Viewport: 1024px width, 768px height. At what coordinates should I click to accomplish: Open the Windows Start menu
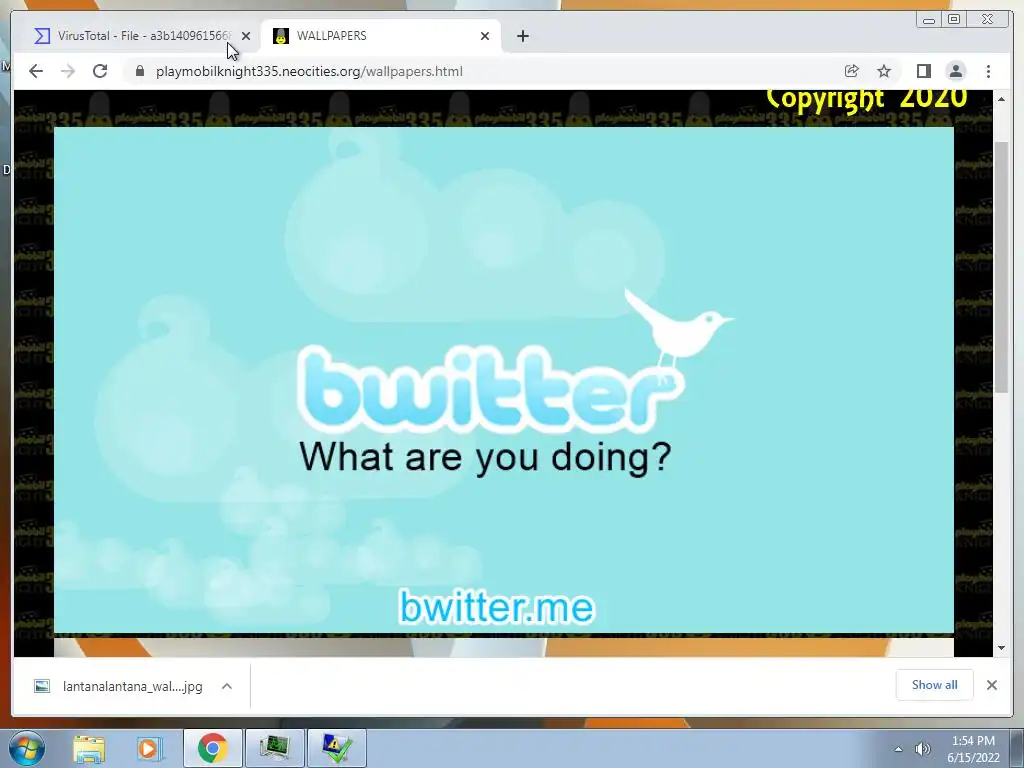(x=27, y=748)
